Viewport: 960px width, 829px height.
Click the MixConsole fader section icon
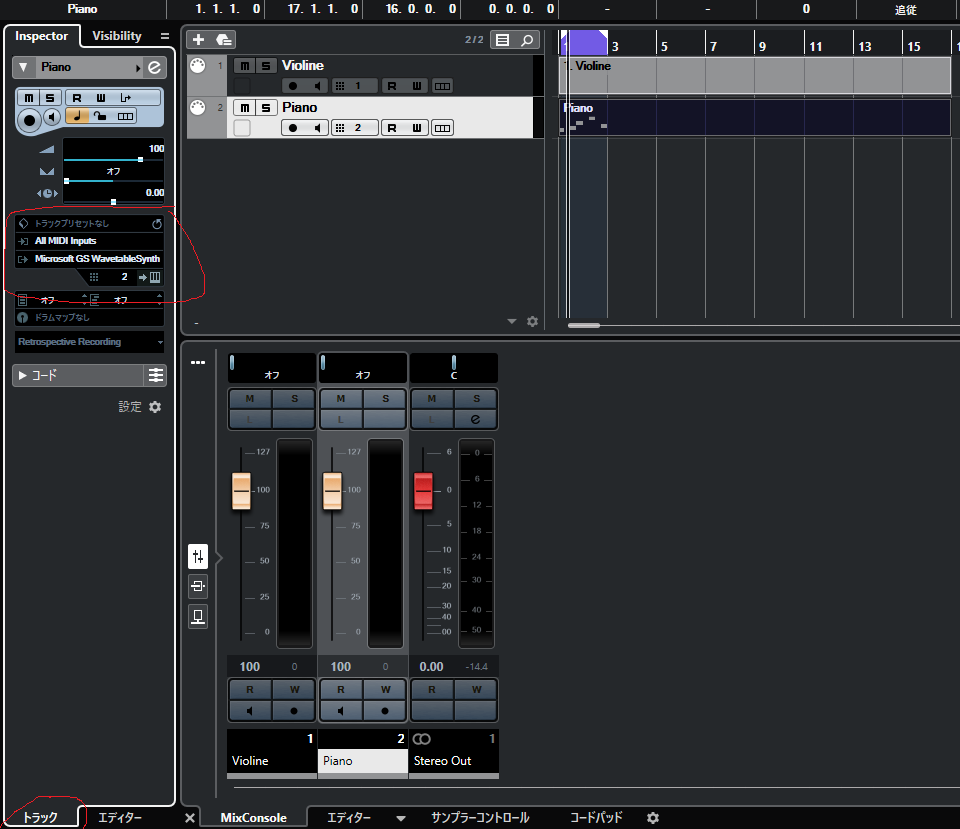tap(198, 557)
